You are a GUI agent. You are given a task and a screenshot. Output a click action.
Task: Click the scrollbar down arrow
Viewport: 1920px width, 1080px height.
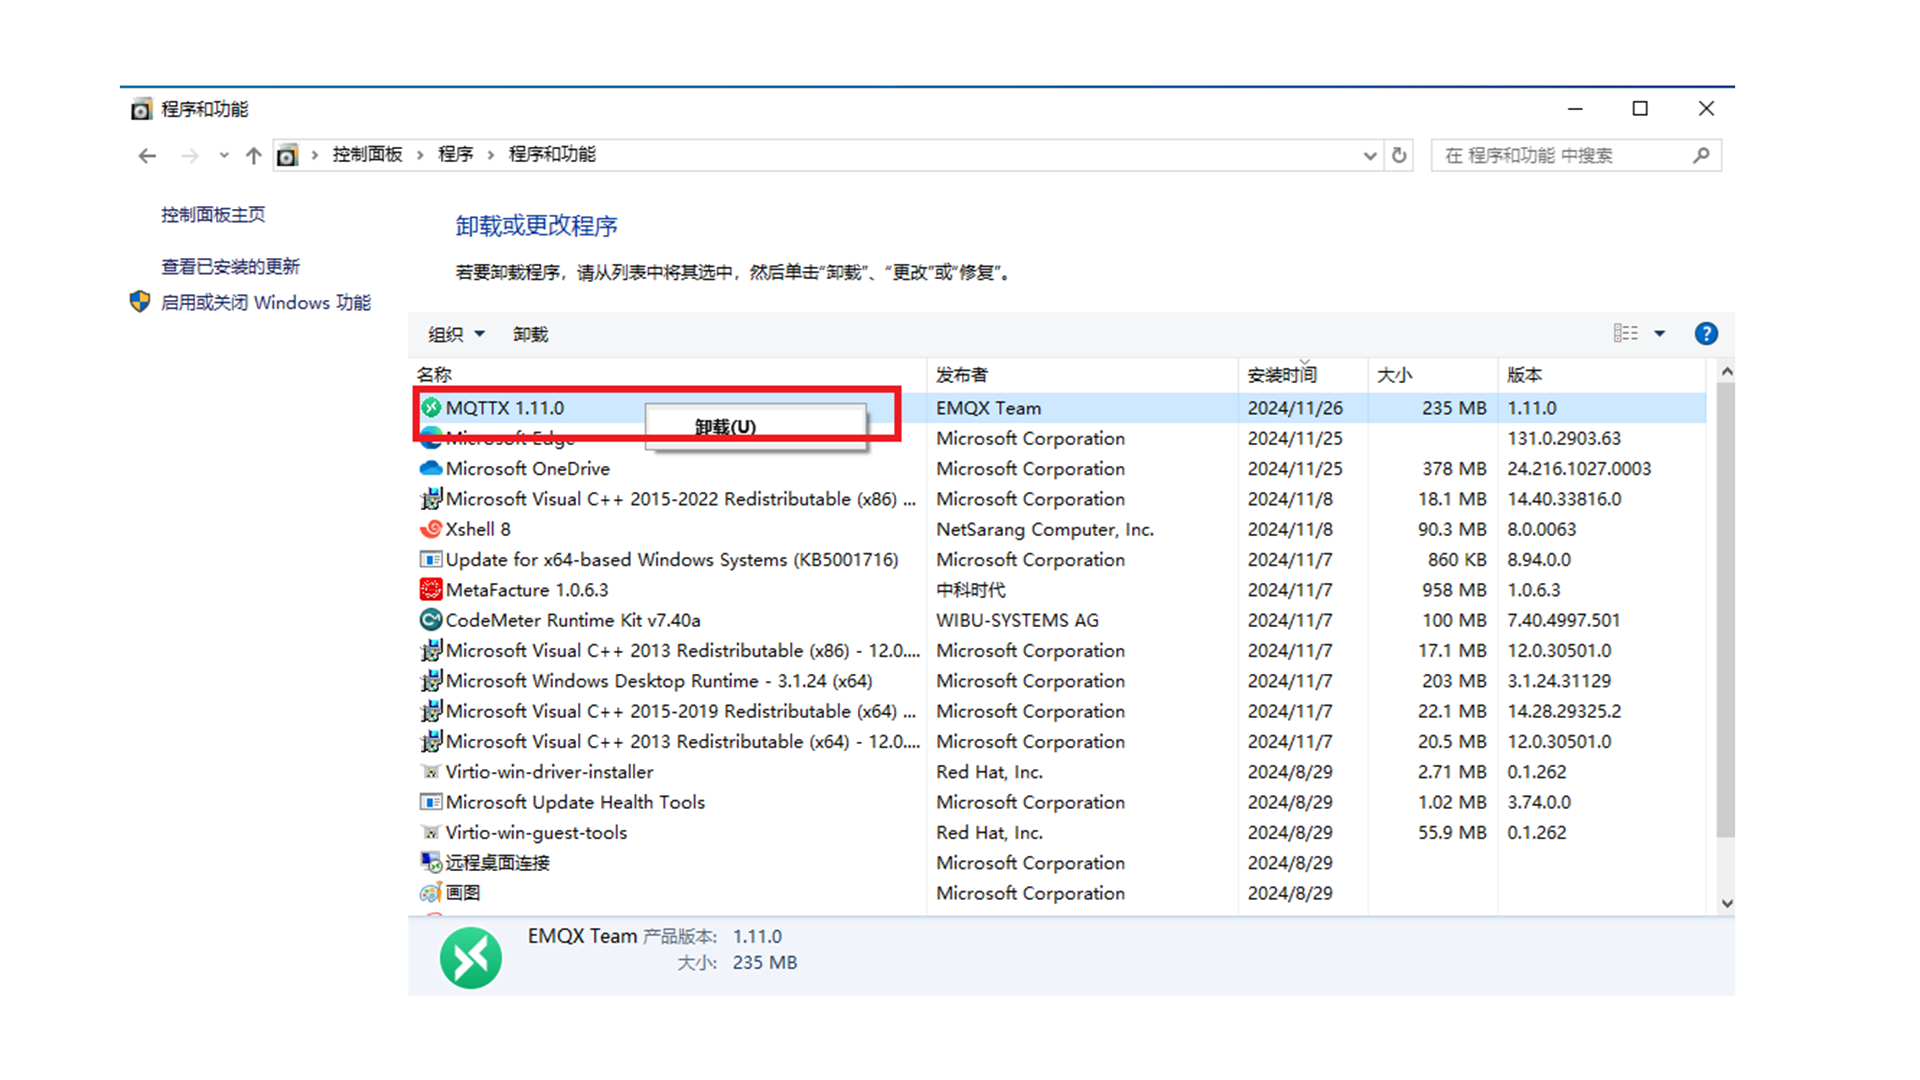tap(1726, 903)
